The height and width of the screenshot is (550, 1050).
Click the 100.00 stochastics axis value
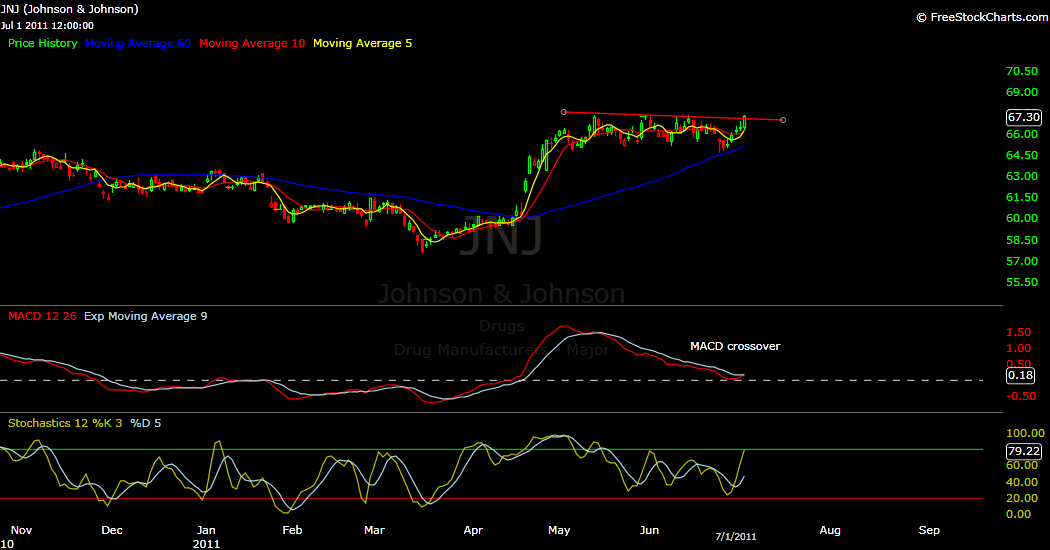pyautogui.click(x=1025, y=433)
